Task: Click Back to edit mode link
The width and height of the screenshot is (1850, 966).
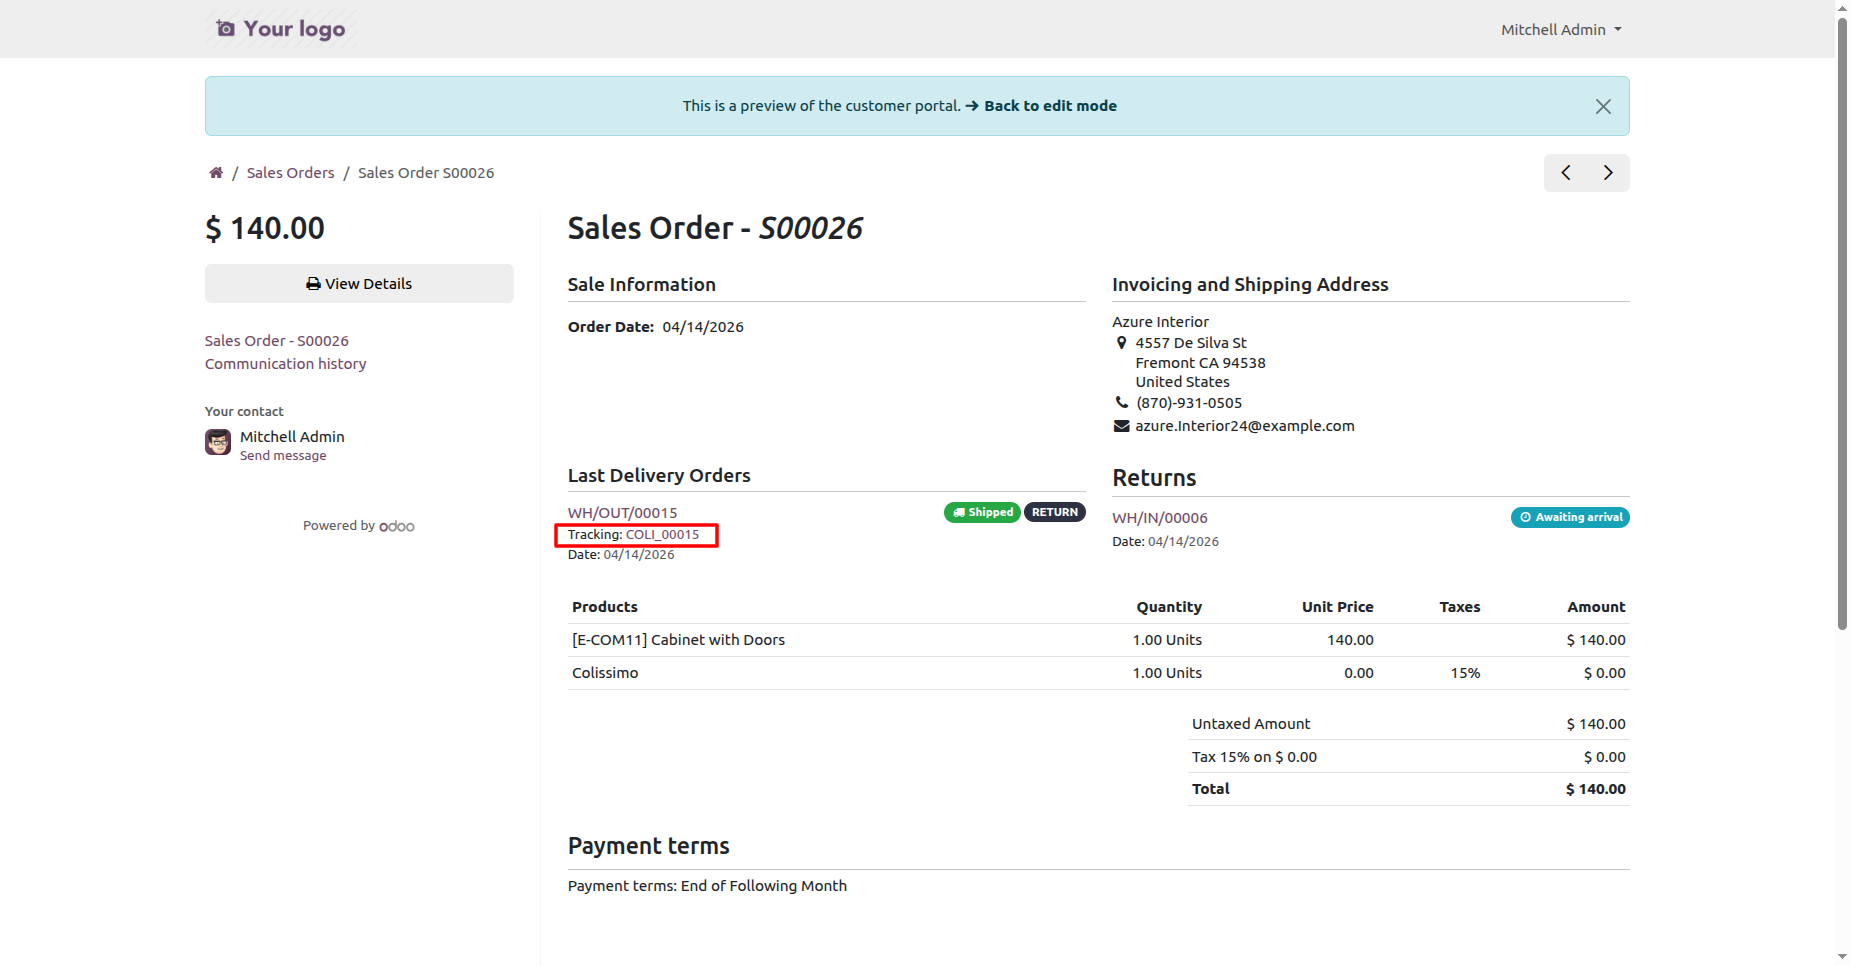Action: pyautogui.click(x=1050, y=106)
